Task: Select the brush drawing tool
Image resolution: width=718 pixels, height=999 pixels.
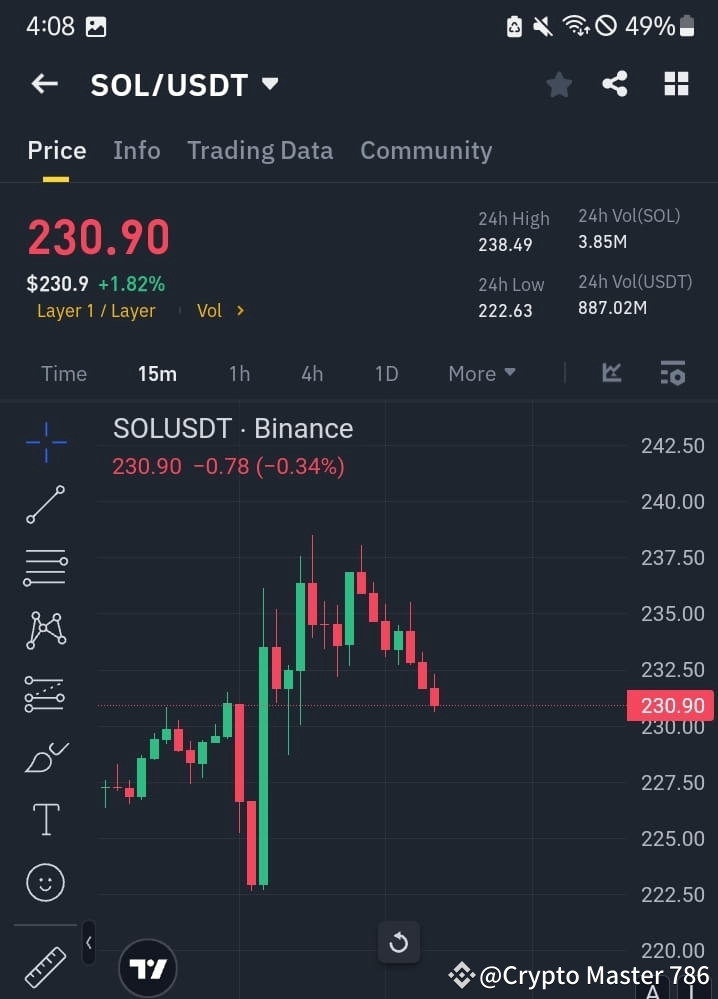Action: [x=44, y=755]
